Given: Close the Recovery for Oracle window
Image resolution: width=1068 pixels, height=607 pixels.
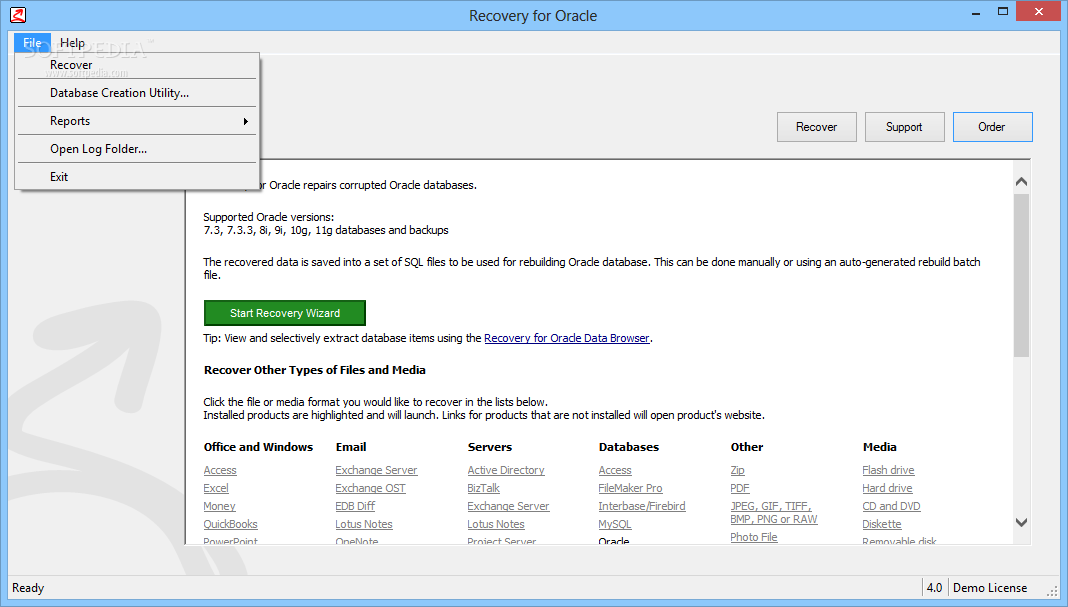Looking at the screenshot, I should (x=1039, y=12).
